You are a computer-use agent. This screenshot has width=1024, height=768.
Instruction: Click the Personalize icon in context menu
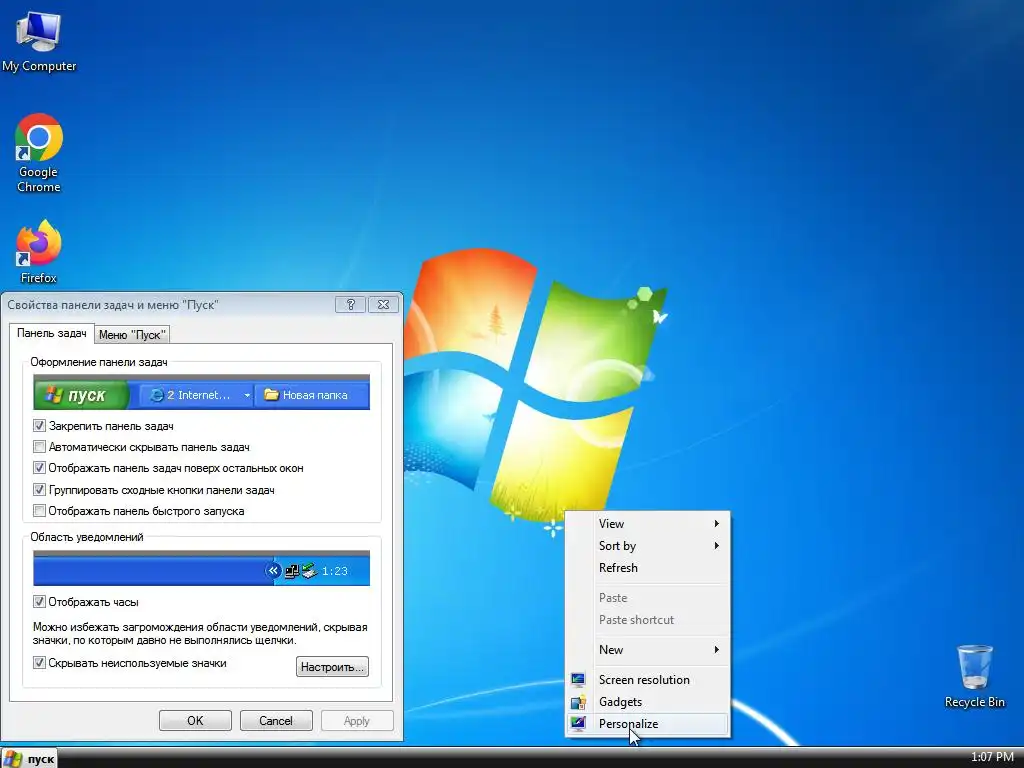click(x=578, y=724)
